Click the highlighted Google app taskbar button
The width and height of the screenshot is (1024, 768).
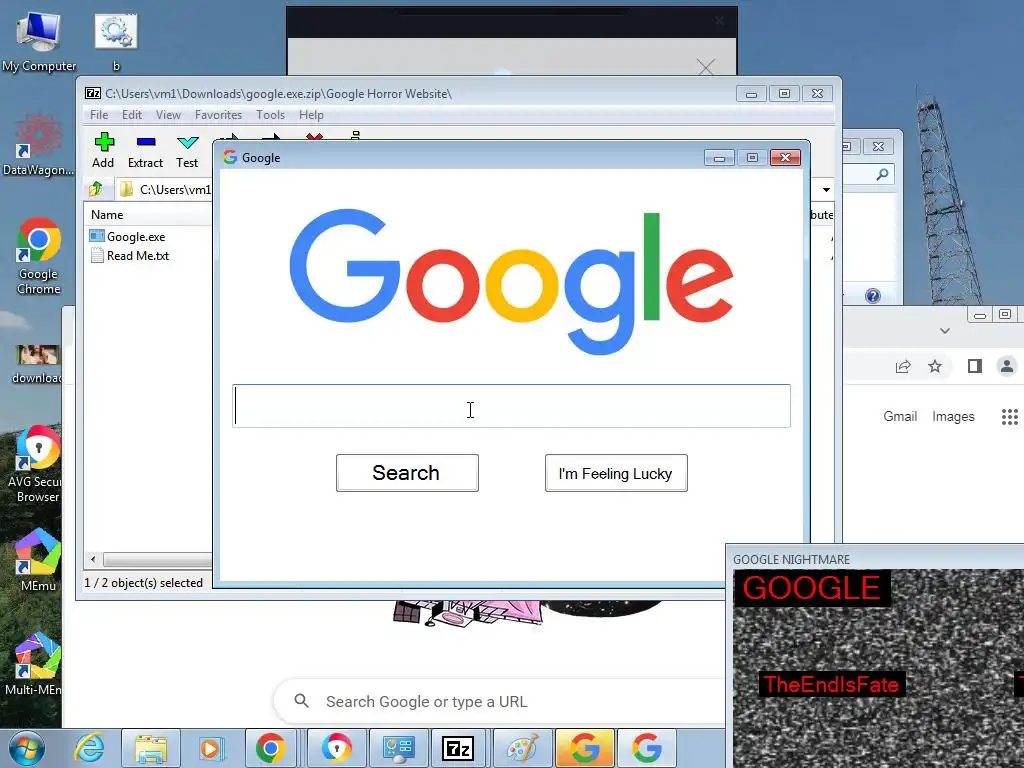tap(584, 748)
